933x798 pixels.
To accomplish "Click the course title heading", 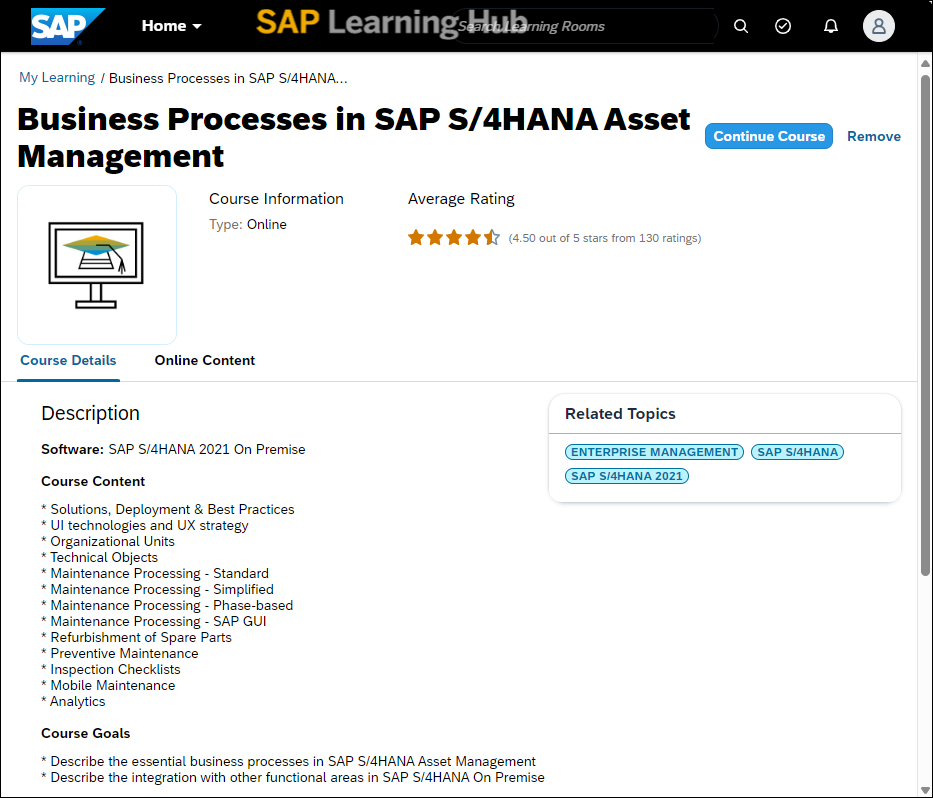I will pos(353,137).
